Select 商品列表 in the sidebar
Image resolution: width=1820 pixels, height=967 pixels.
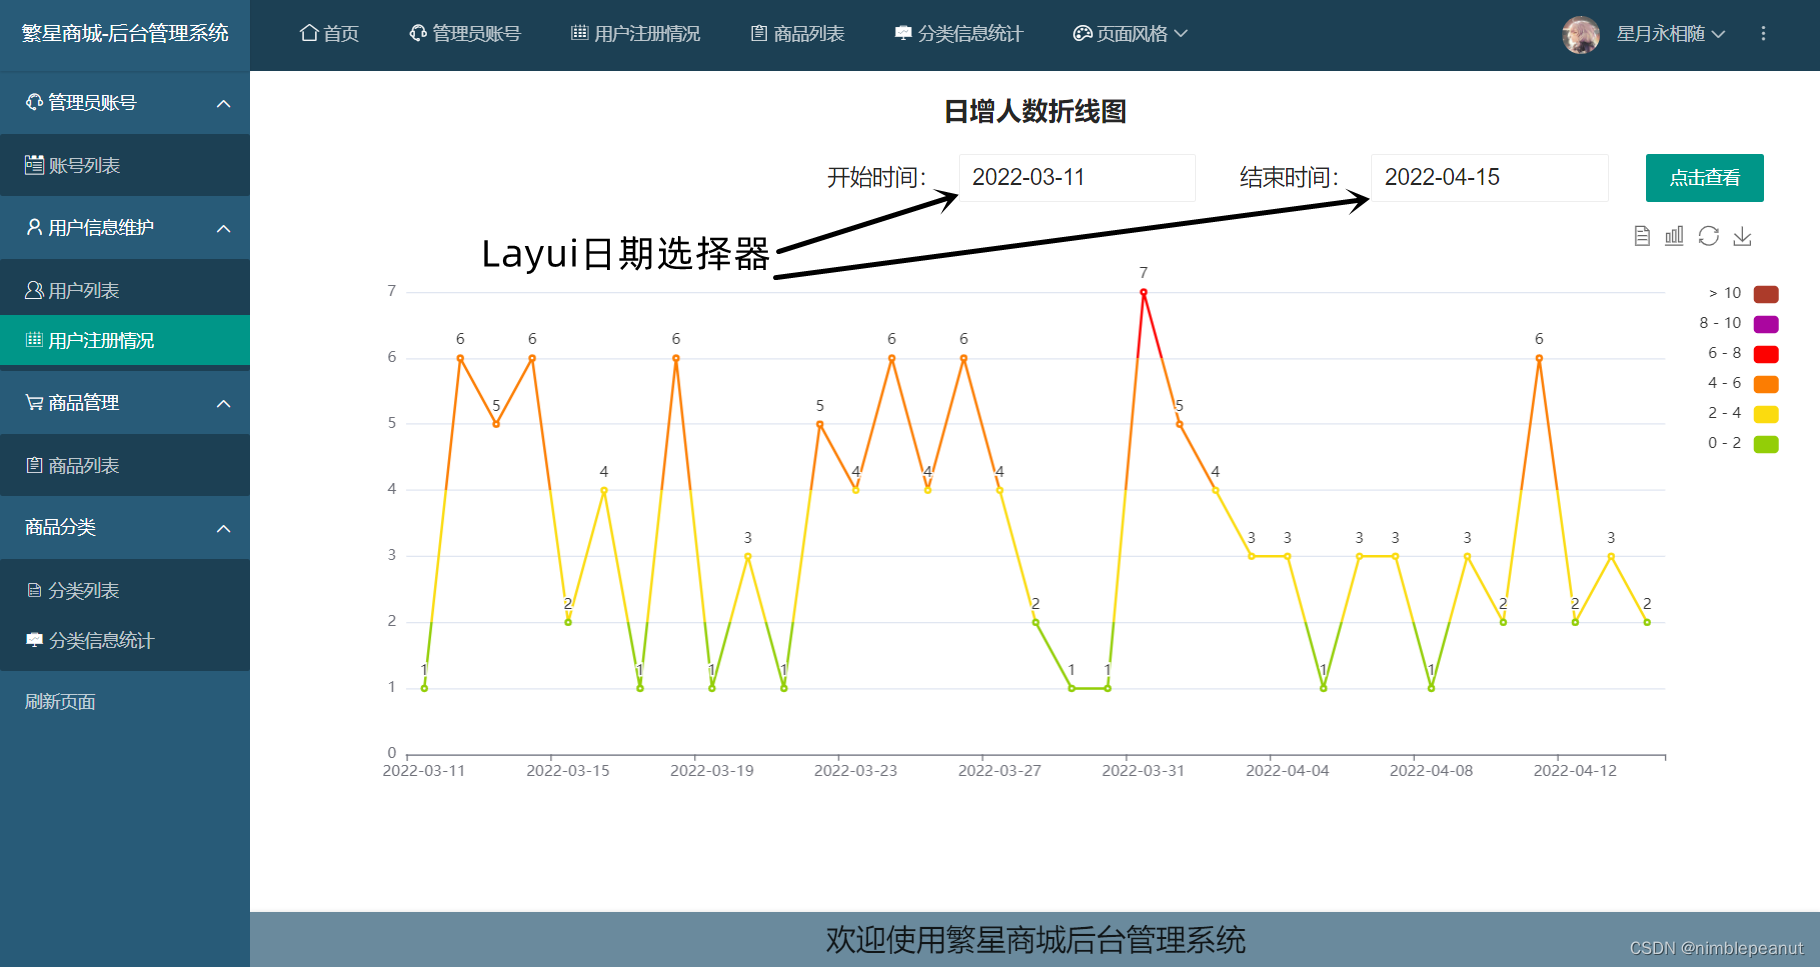point(125,465)
